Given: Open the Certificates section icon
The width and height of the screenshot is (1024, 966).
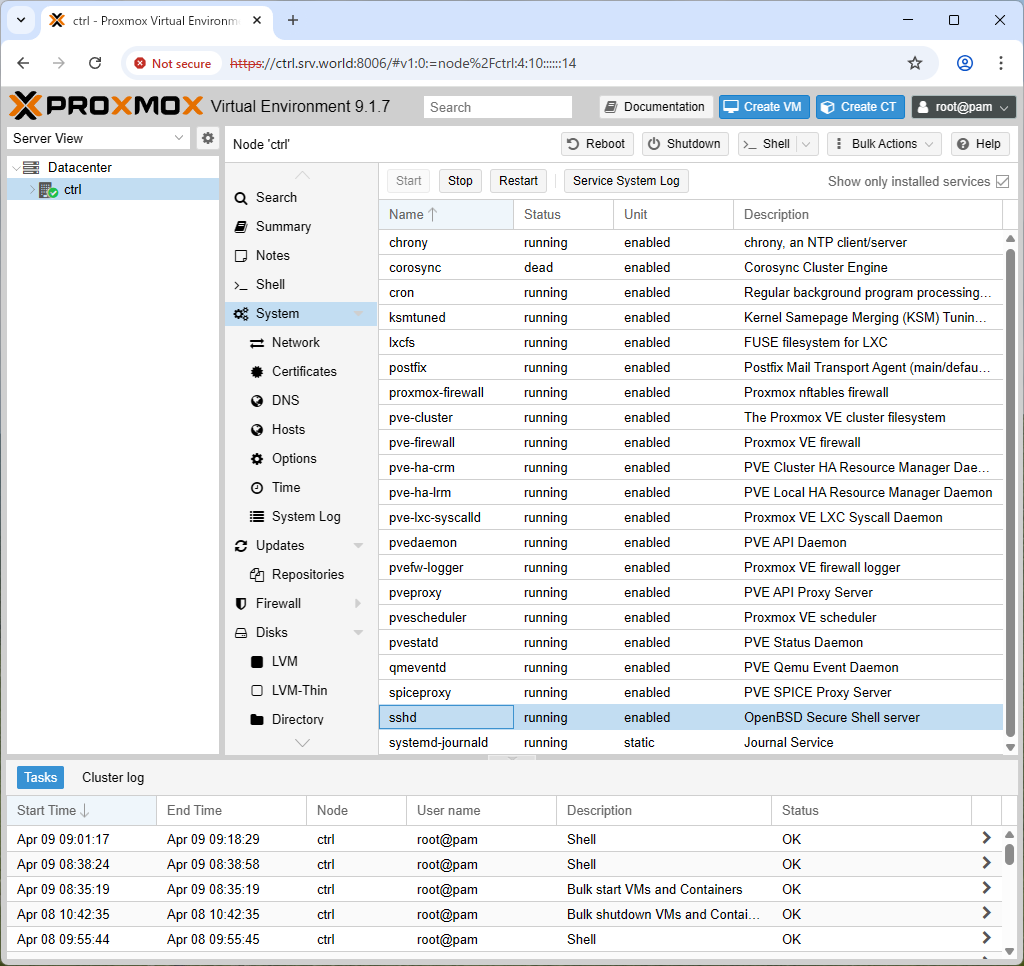Looking at the screenshot, I should [257, 372].
